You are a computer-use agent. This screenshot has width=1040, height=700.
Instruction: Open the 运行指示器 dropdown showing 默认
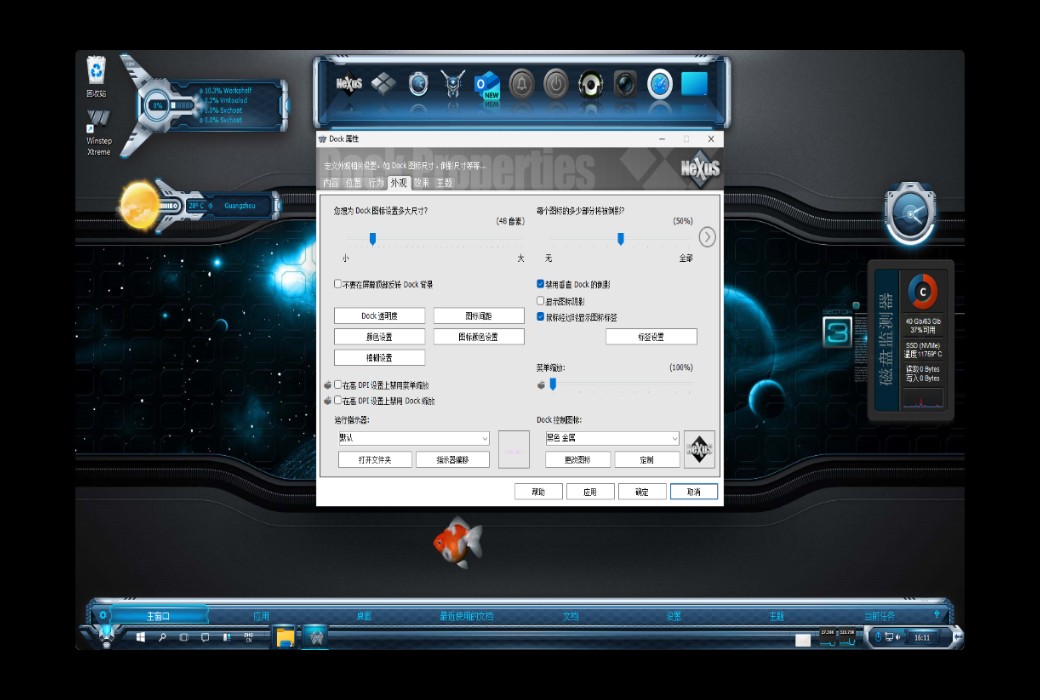(x=412, y=438)
